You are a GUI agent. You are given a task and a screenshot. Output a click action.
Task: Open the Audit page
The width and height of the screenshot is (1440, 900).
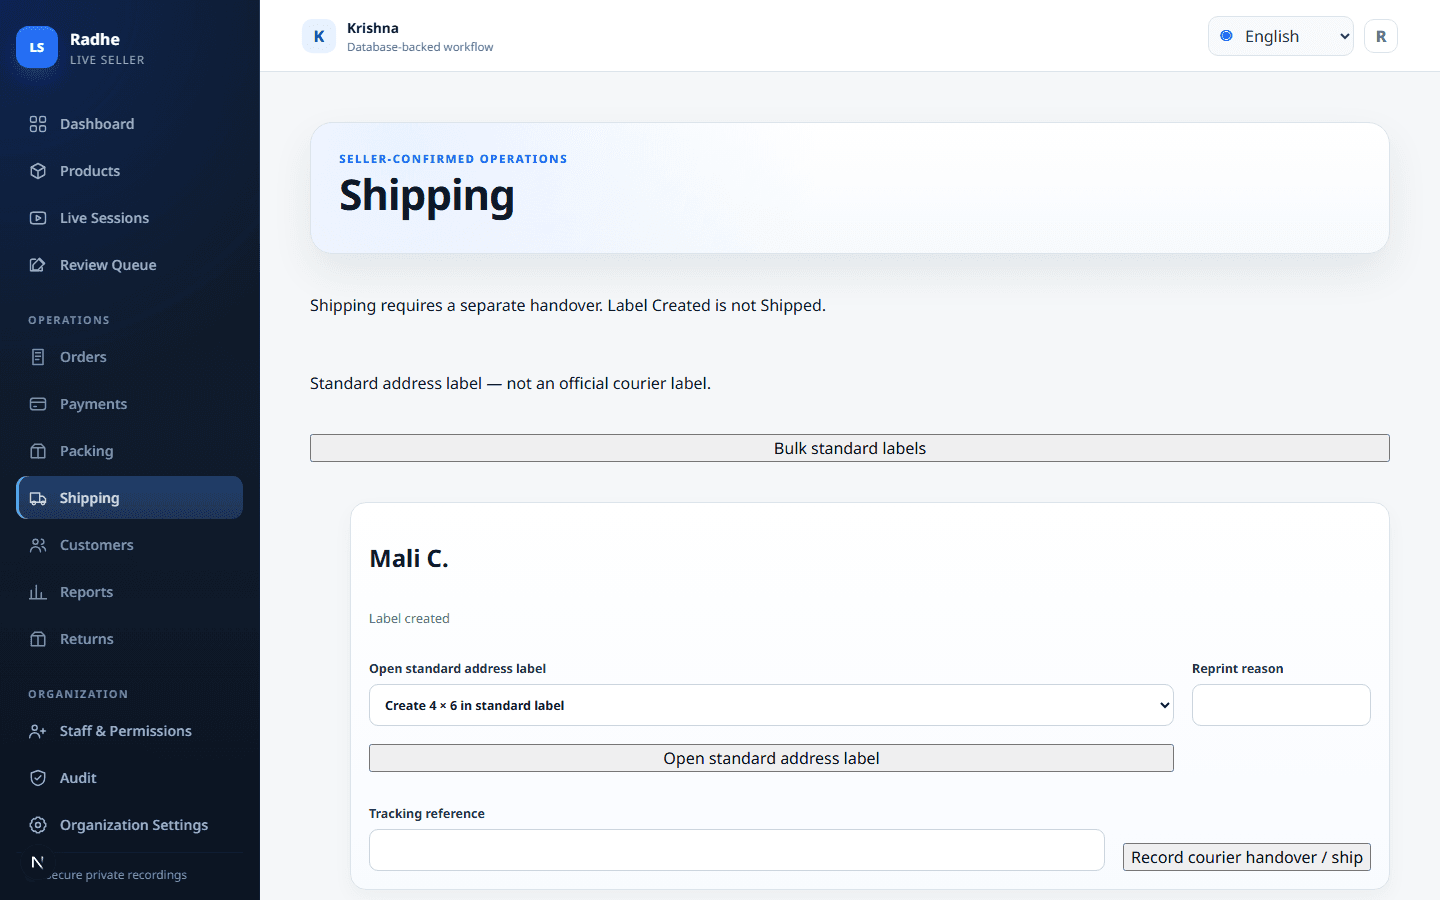coord(129,778)
